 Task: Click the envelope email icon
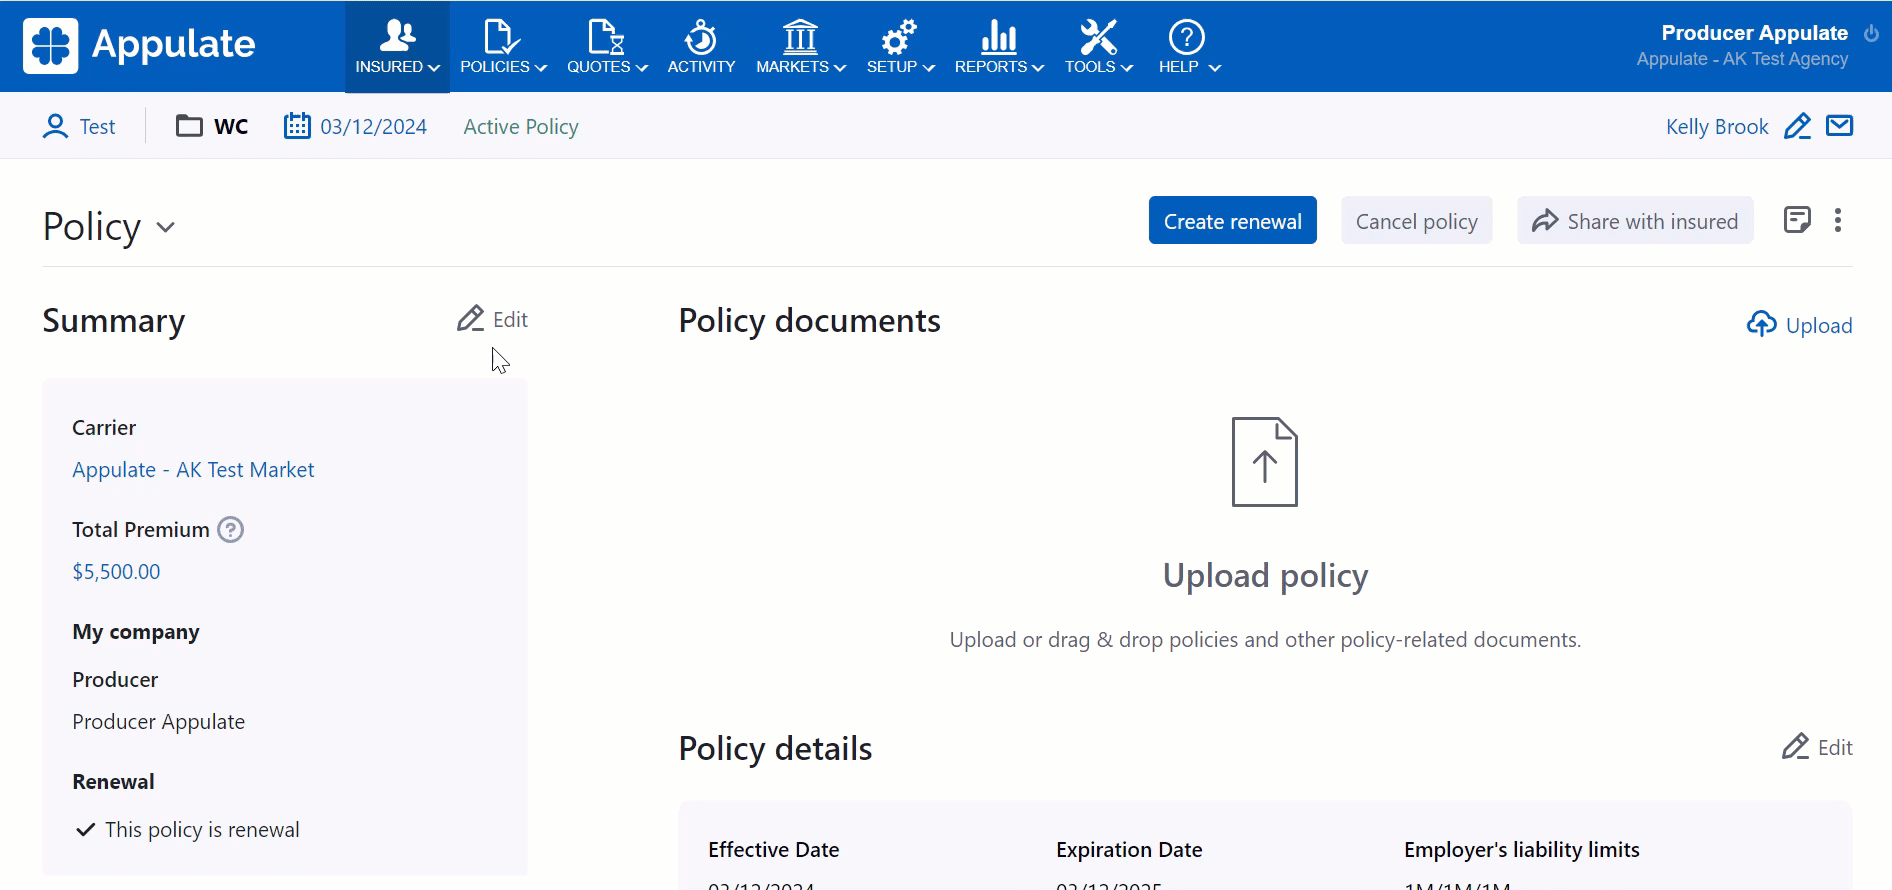click(x=1839, y=126)
